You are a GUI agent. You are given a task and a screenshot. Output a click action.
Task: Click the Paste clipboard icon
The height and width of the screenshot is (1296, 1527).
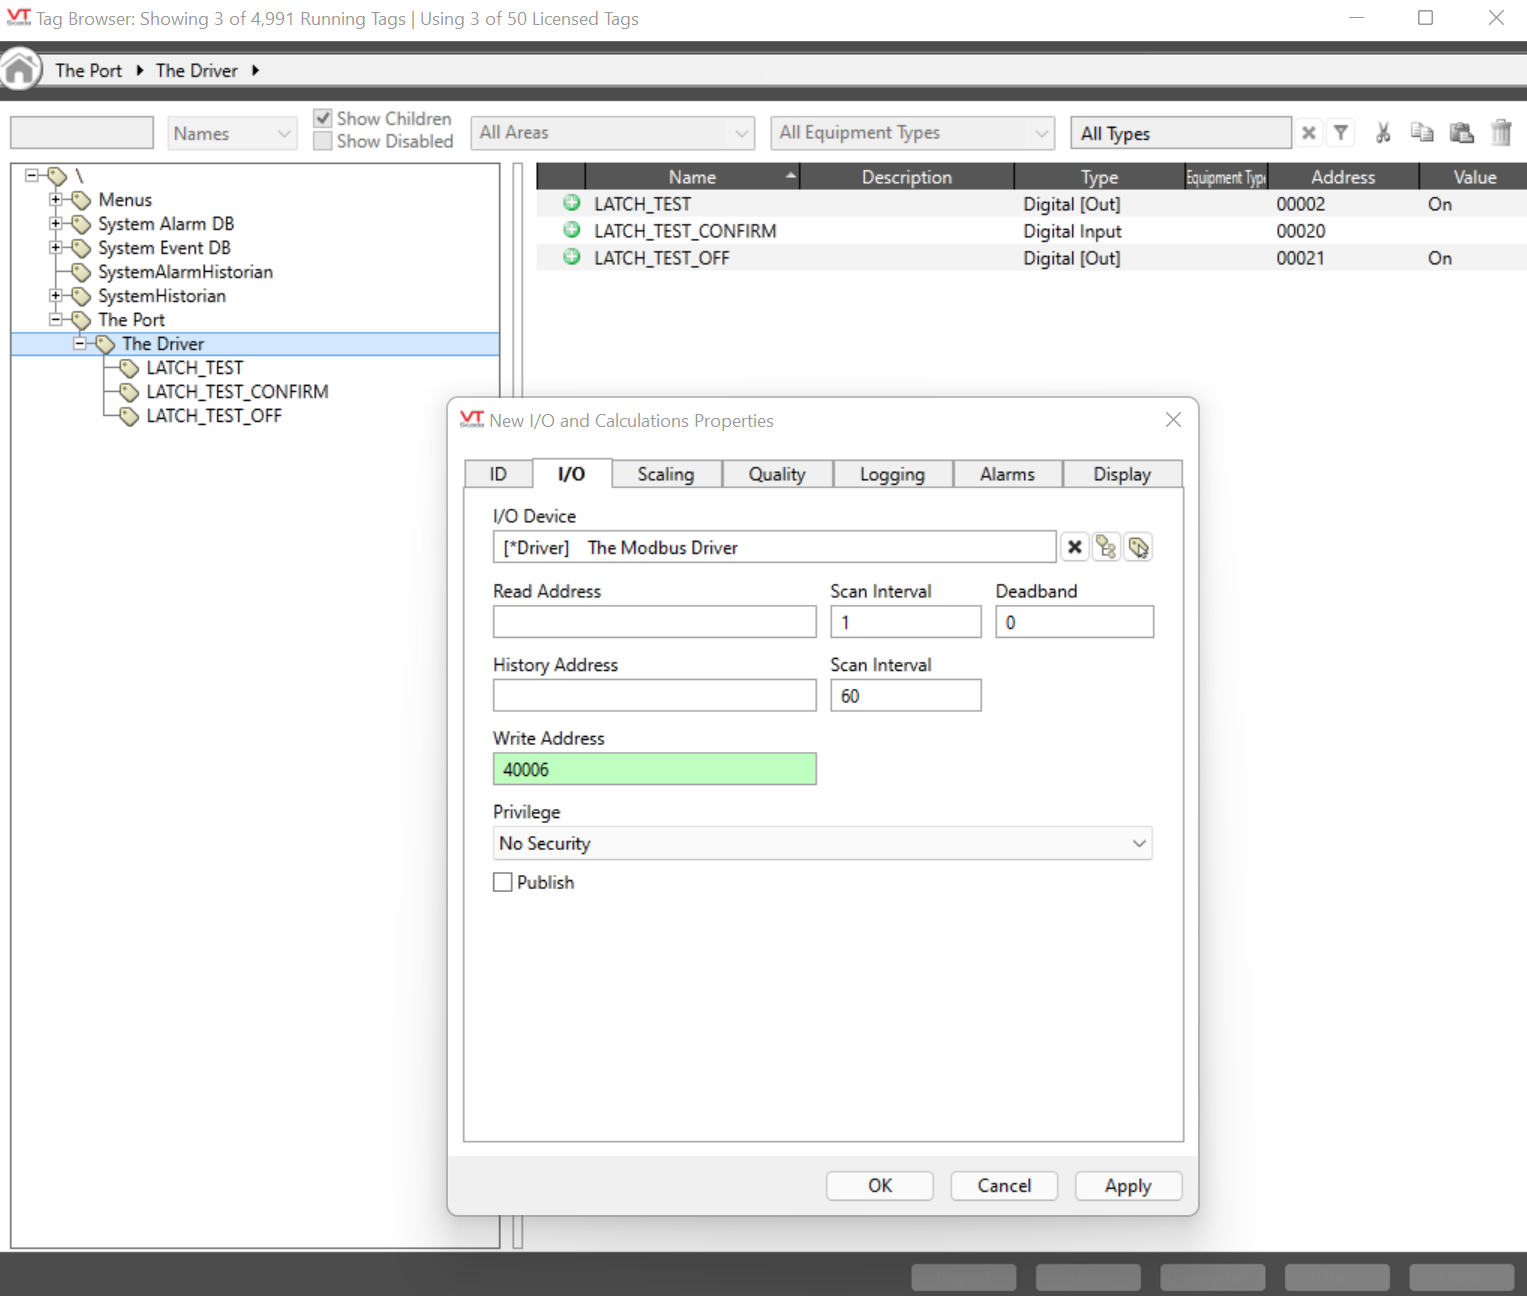click(x=1461, y=133)
